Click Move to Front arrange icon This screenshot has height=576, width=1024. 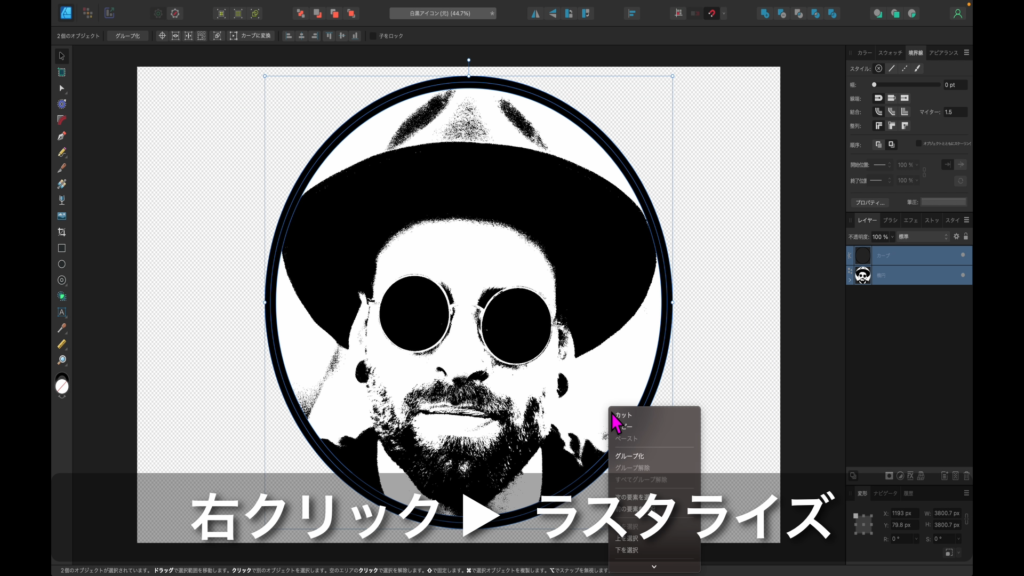click(x=351, y=13)
